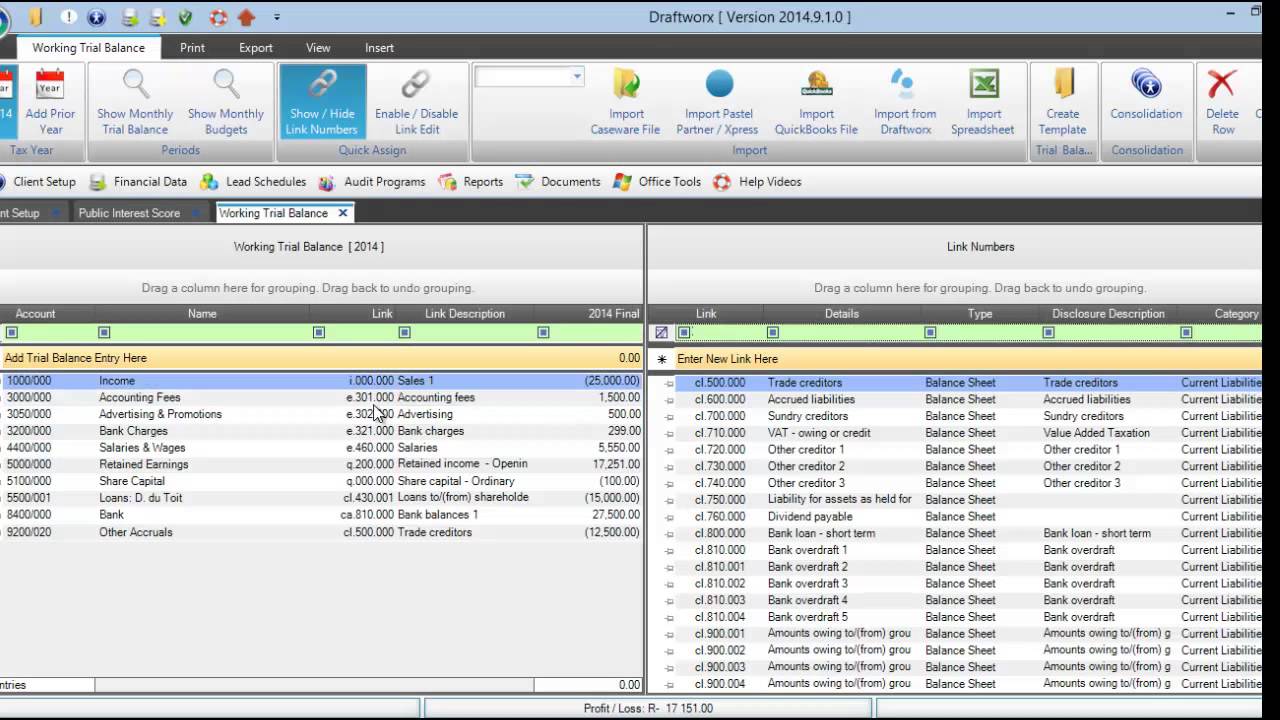Open filter operator for Account column

12,332
